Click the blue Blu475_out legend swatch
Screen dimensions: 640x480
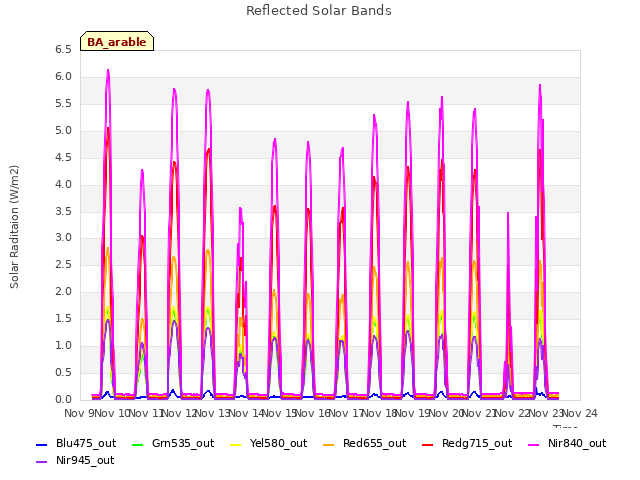pos(42,444)
